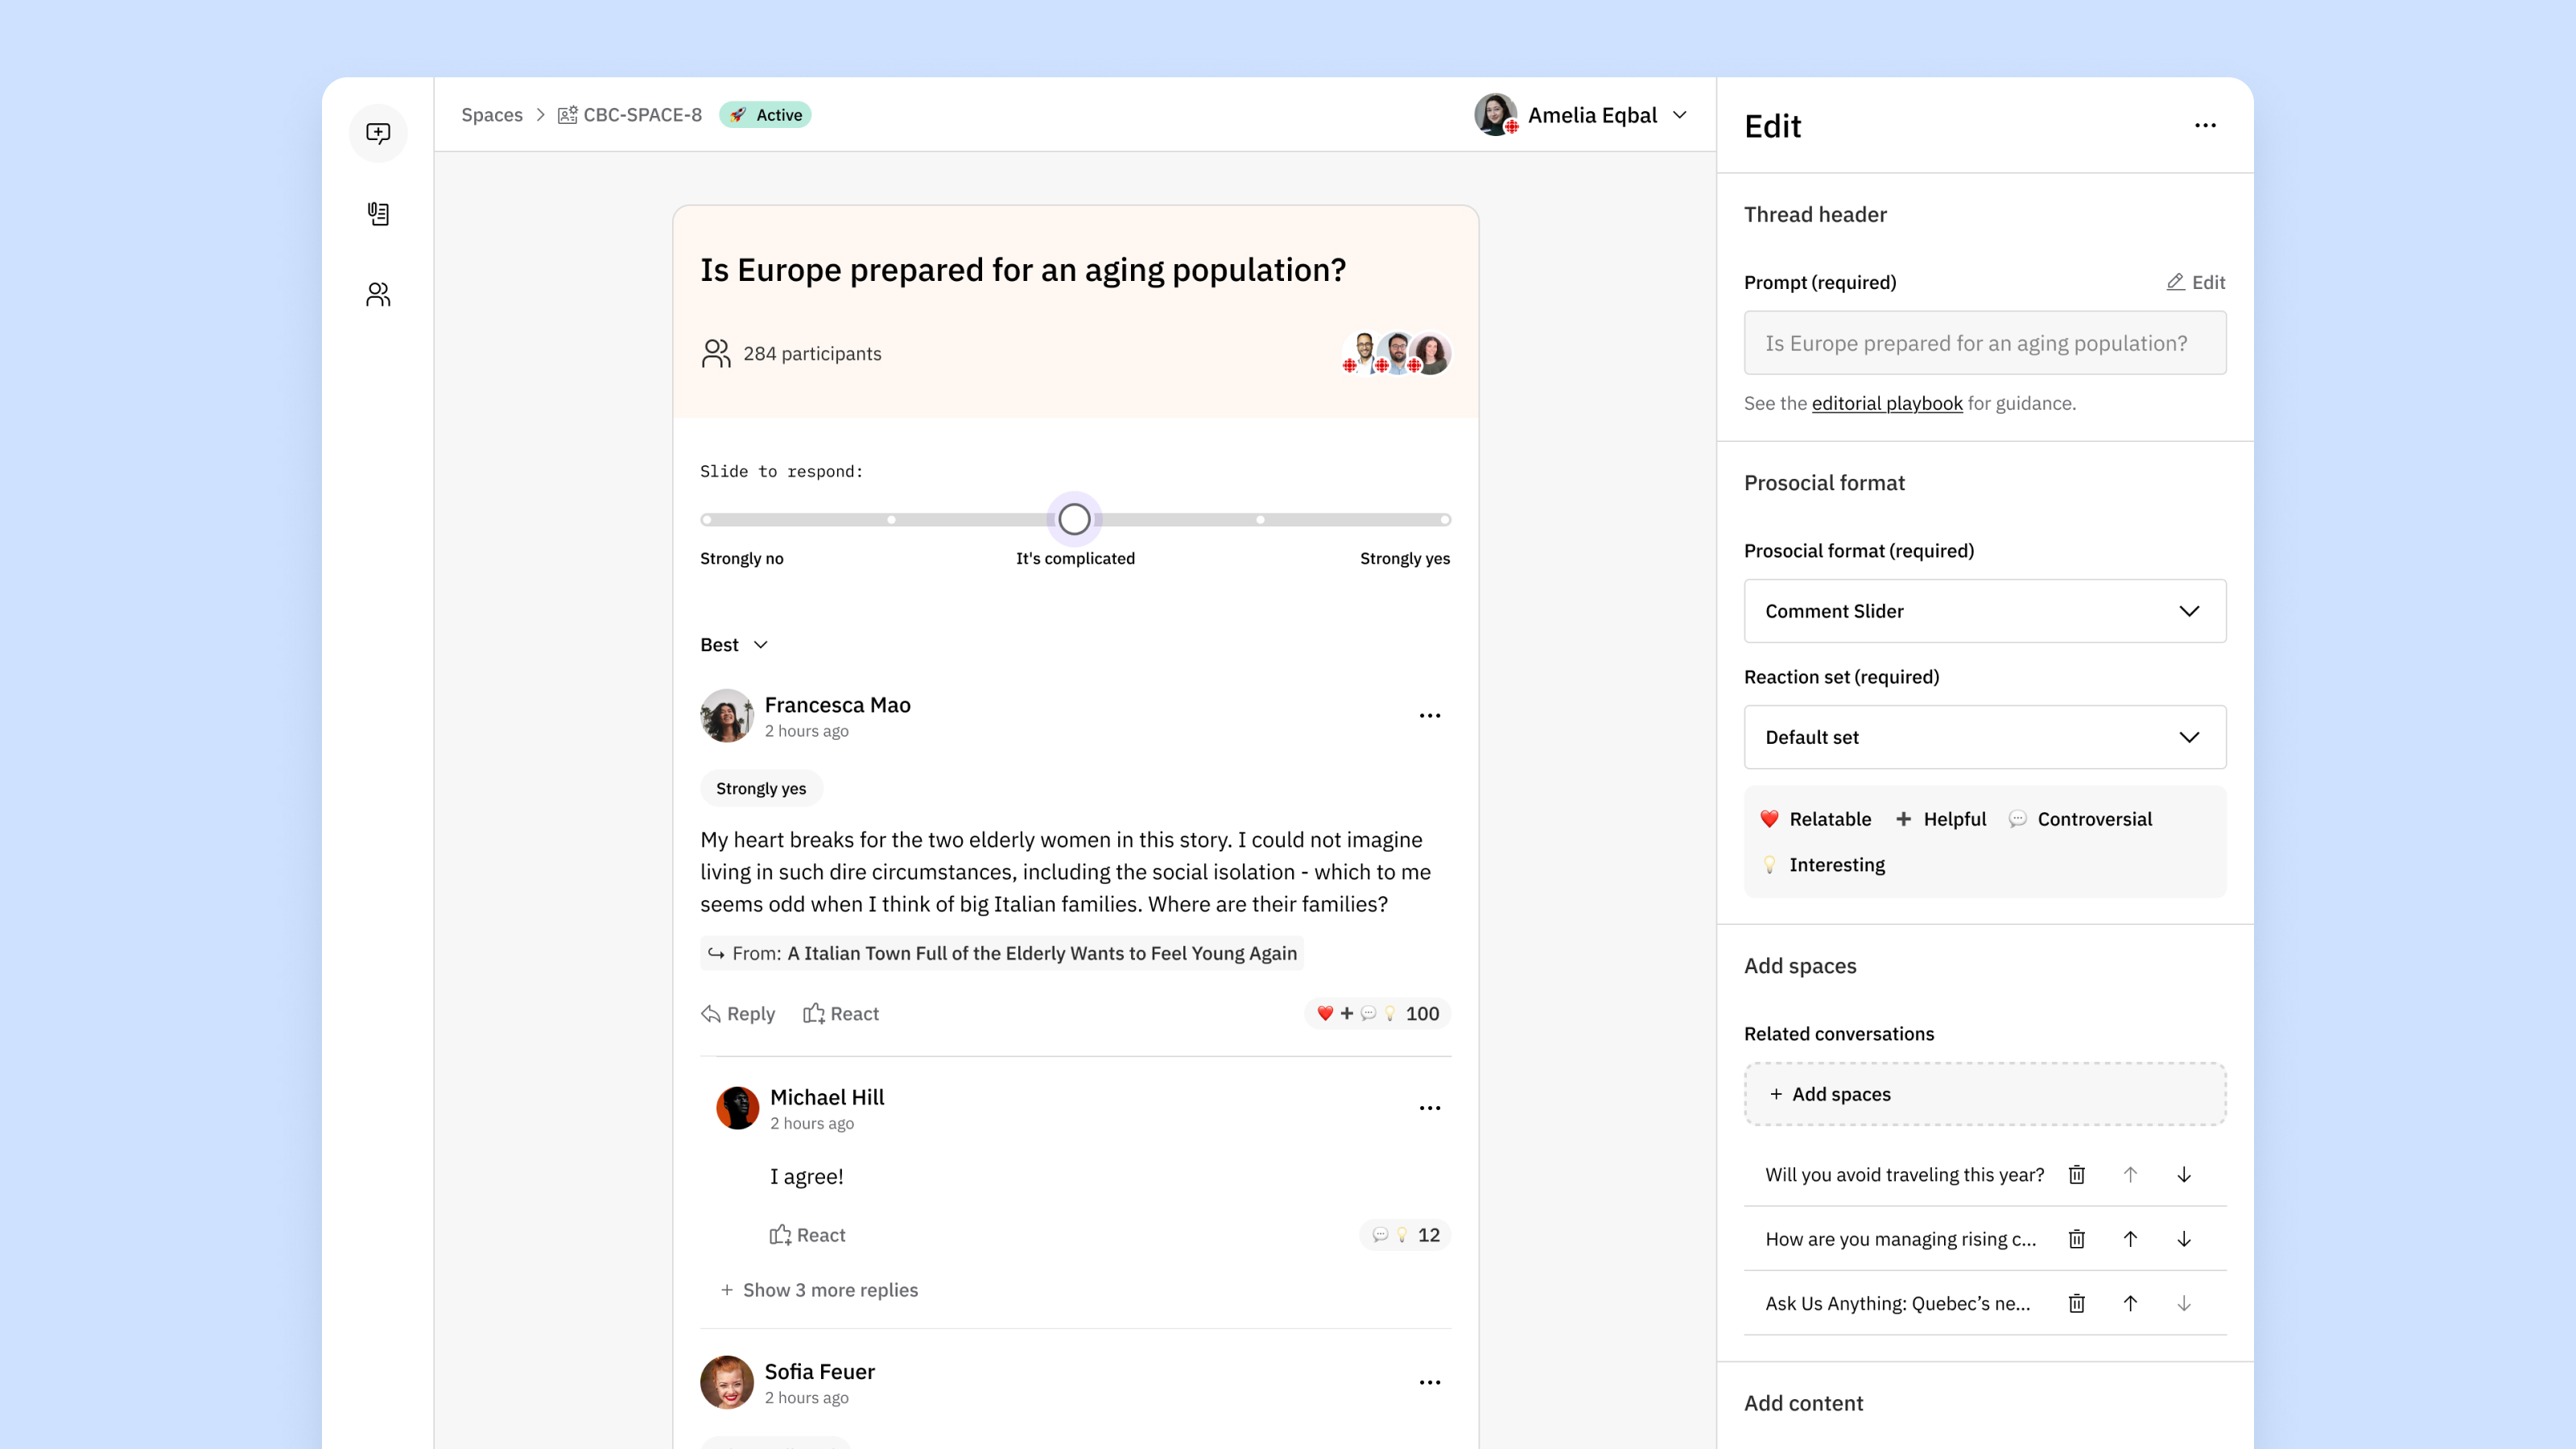
Task: Click Sofia Feuer's name
Action: tap(820, 1372)
